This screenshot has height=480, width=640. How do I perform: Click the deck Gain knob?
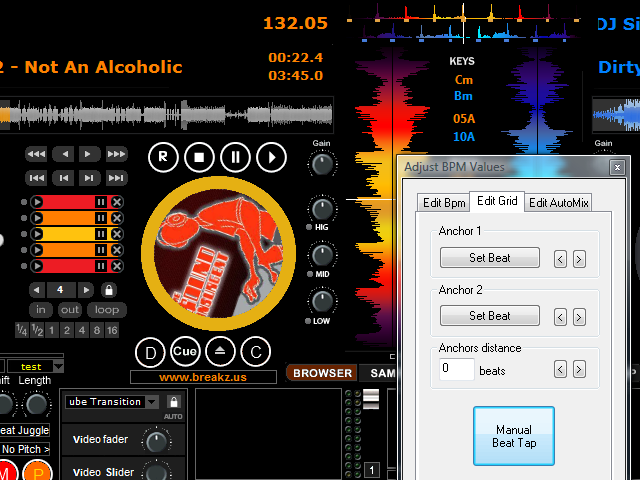click(x=322, y=164)
